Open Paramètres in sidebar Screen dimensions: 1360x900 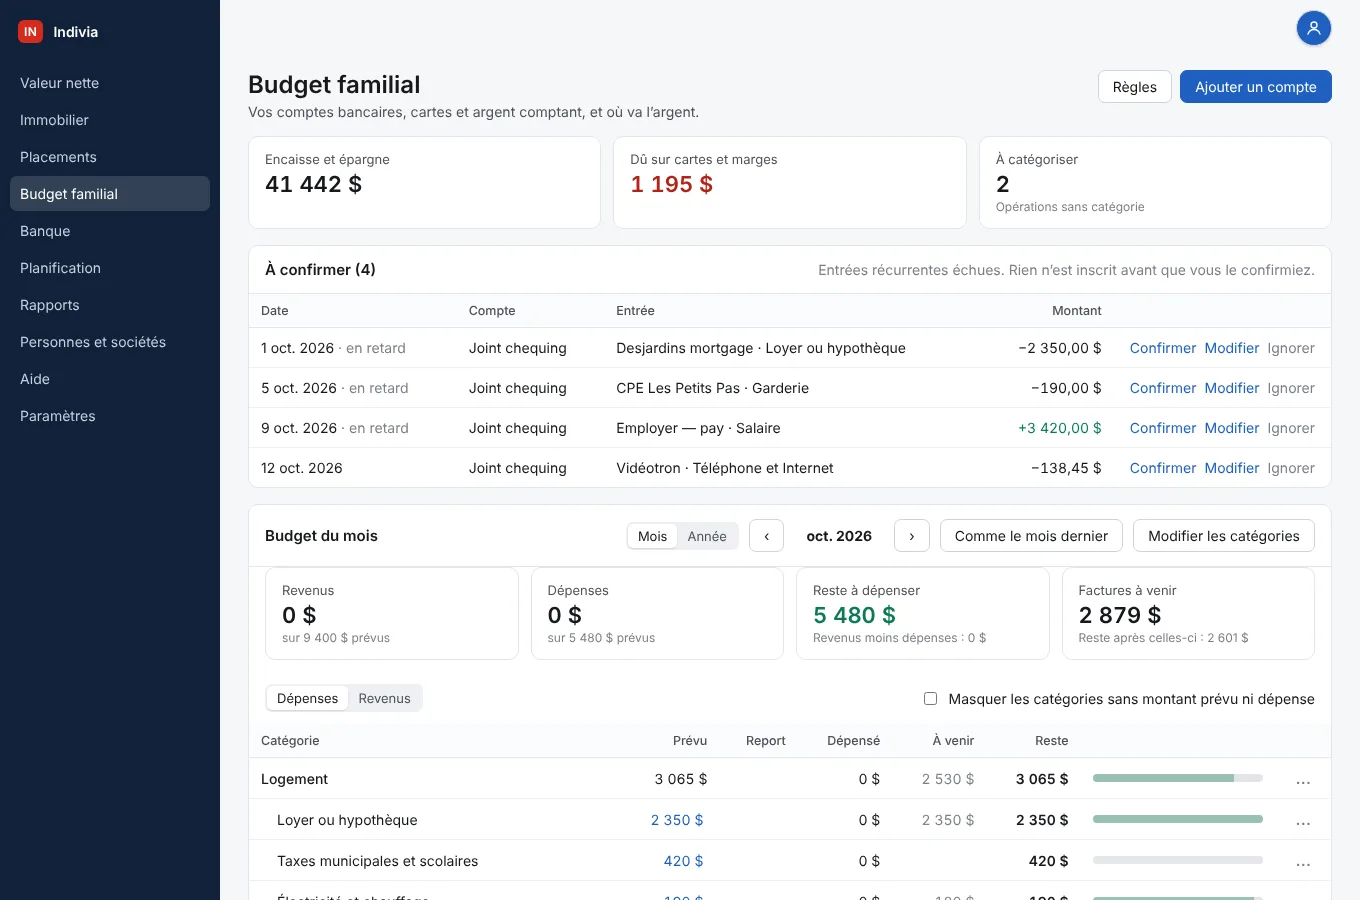(x=110, y=416)
